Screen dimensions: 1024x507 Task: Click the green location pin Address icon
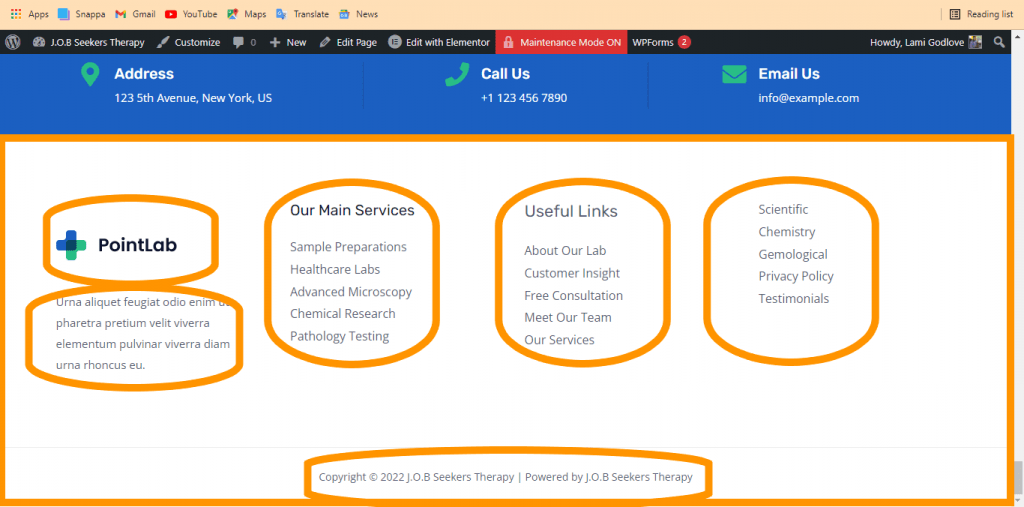tap(90, 75)
